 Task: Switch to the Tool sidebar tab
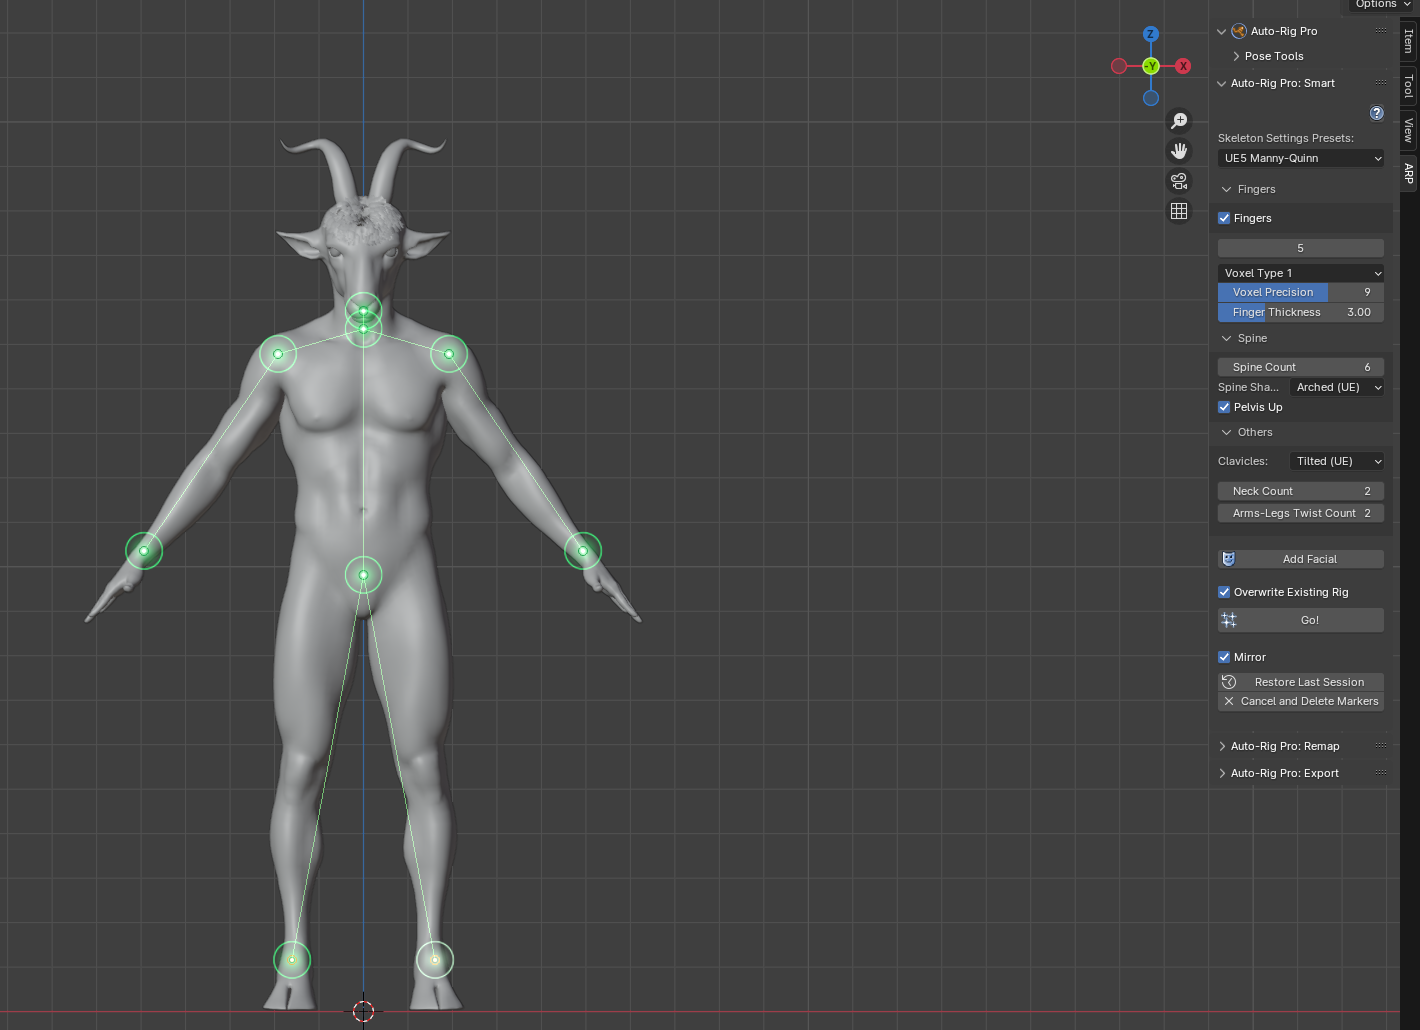[1408, 86]
